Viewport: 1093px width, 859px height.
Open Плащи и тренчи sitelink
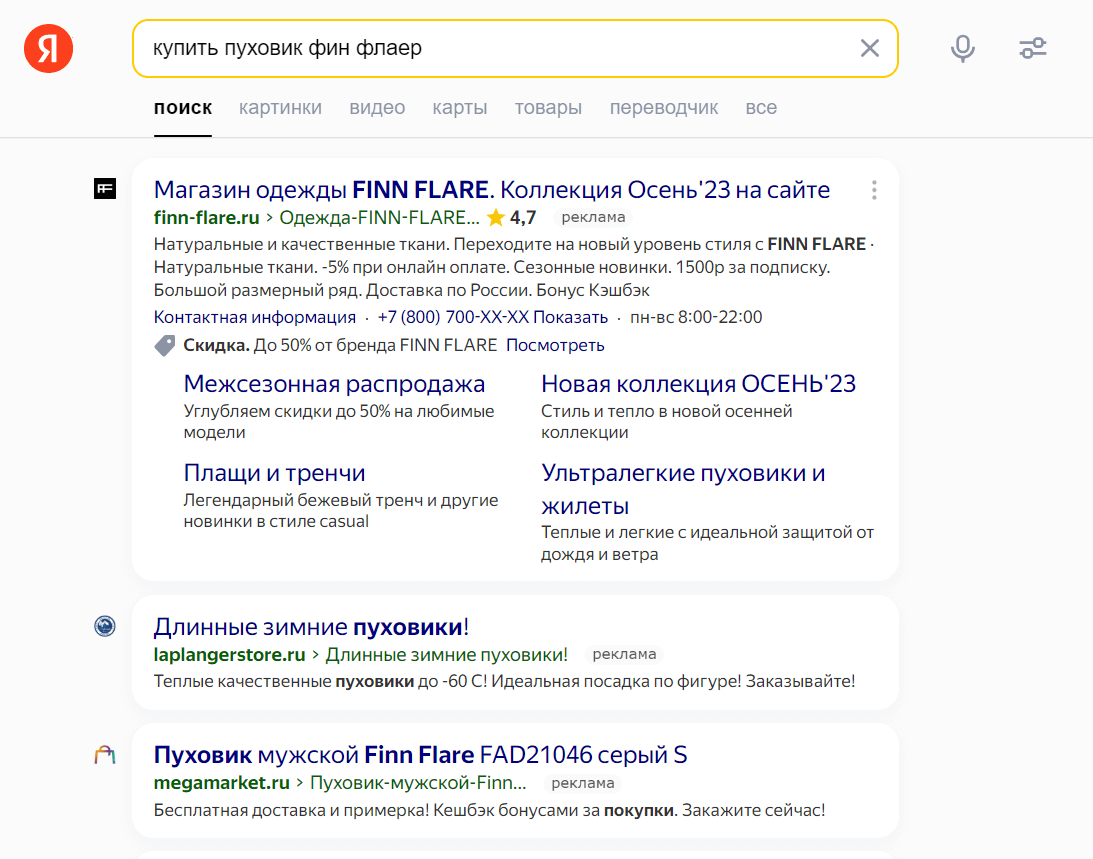tap(275, 473)
